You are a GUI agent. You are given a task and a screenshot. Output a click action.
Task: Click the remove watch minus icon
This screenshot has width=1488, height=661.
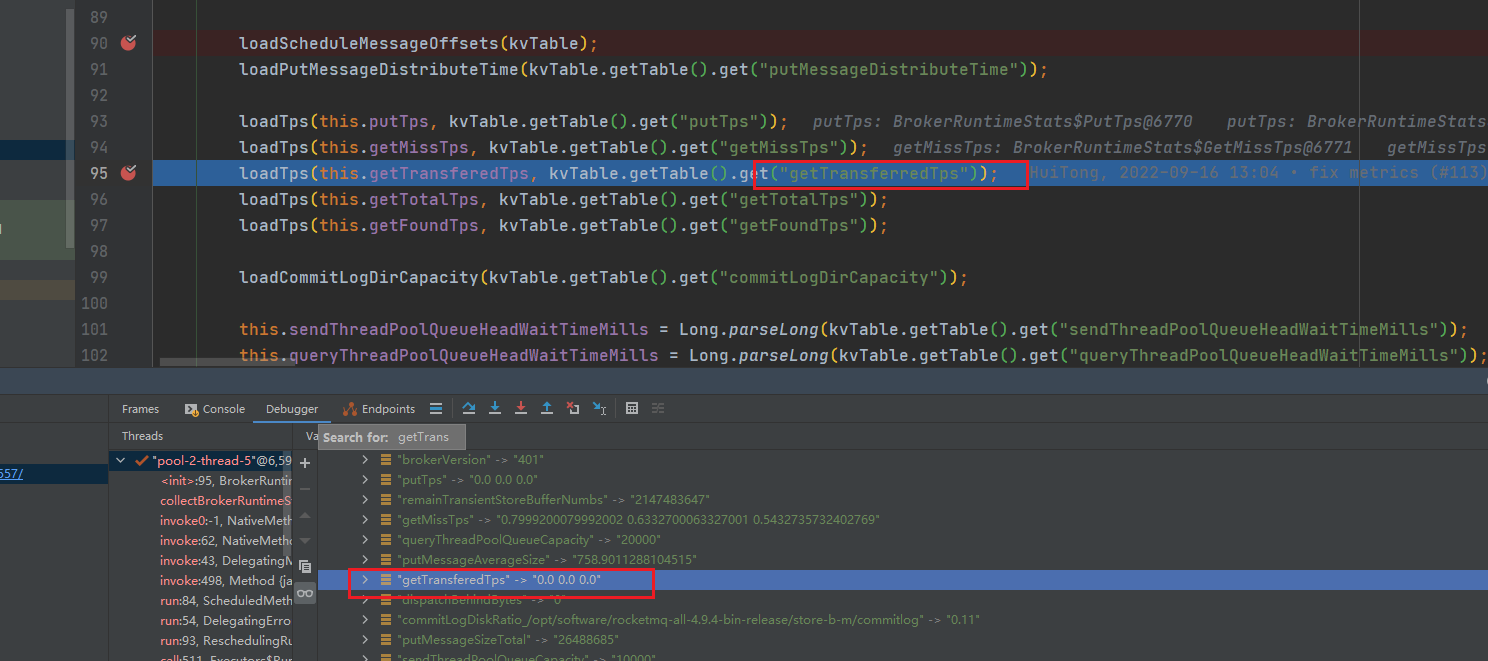click(x=305, y=489)
